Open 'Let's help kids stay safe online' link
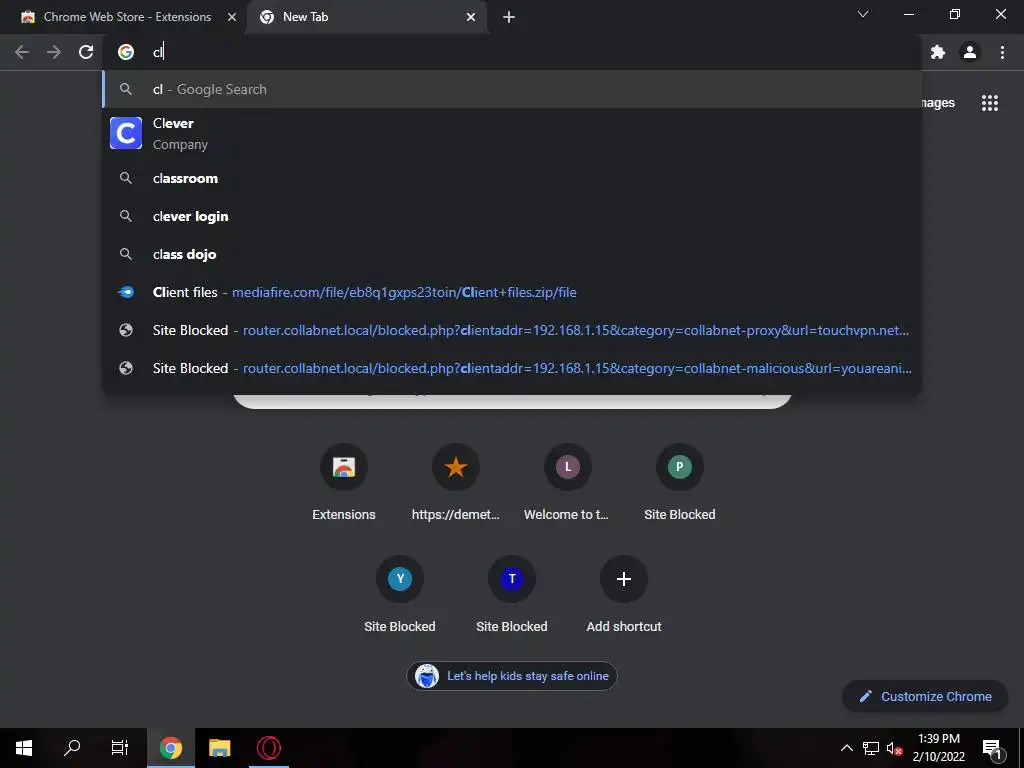The height and width of the screenshot is (768, 1024). pyautogui.click(x=511, y=676)
